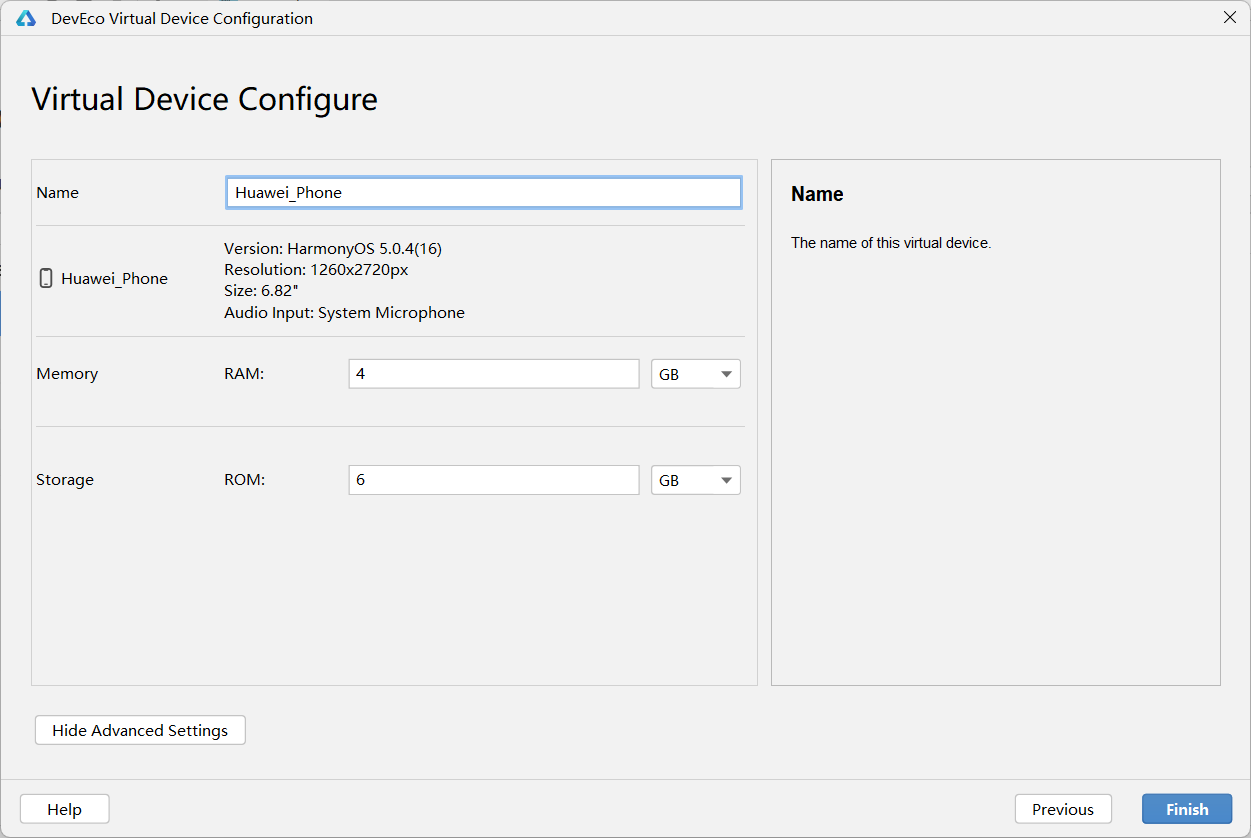Open the ROM unit GB dropdown
This screenshot has width=1251, height=838.
point(696,480)
